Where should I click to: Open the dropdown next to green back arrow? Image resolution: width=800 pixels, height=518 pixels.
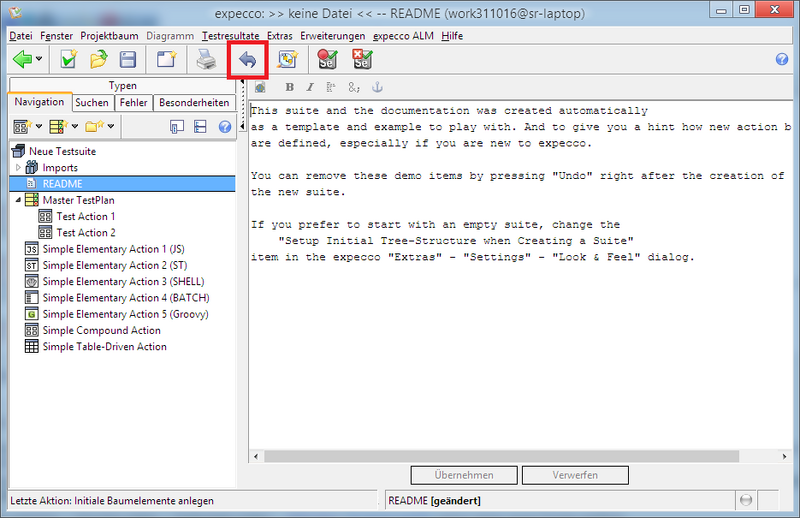39,59
